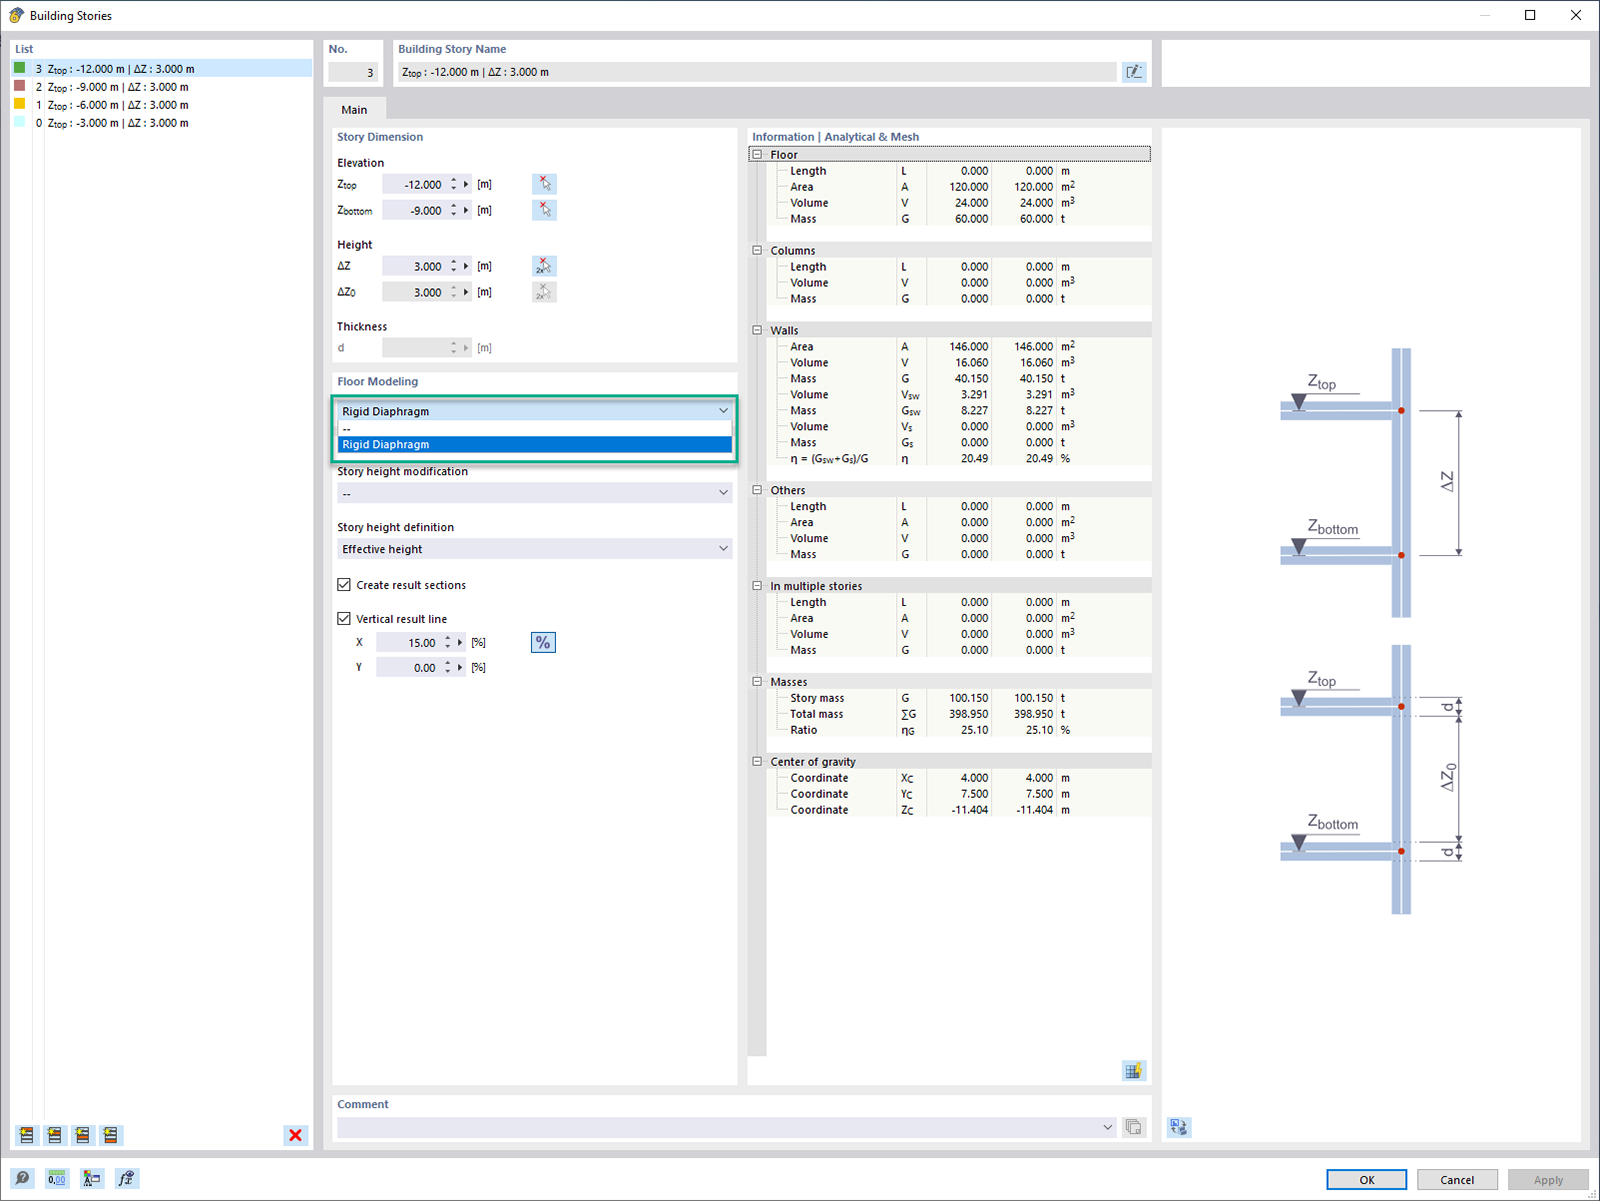Viewport: 1600px width, 1201px height.
Task: Collapse the Walls information group
Action: pos(757,331)
